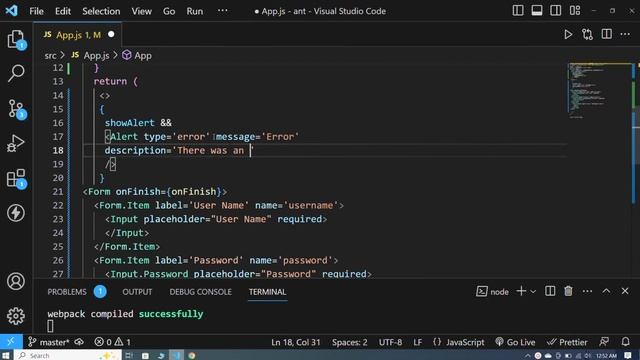Open the Explorer view in activity bar
The width and height of the screenshot is (640, 360).
coord(16,40)
